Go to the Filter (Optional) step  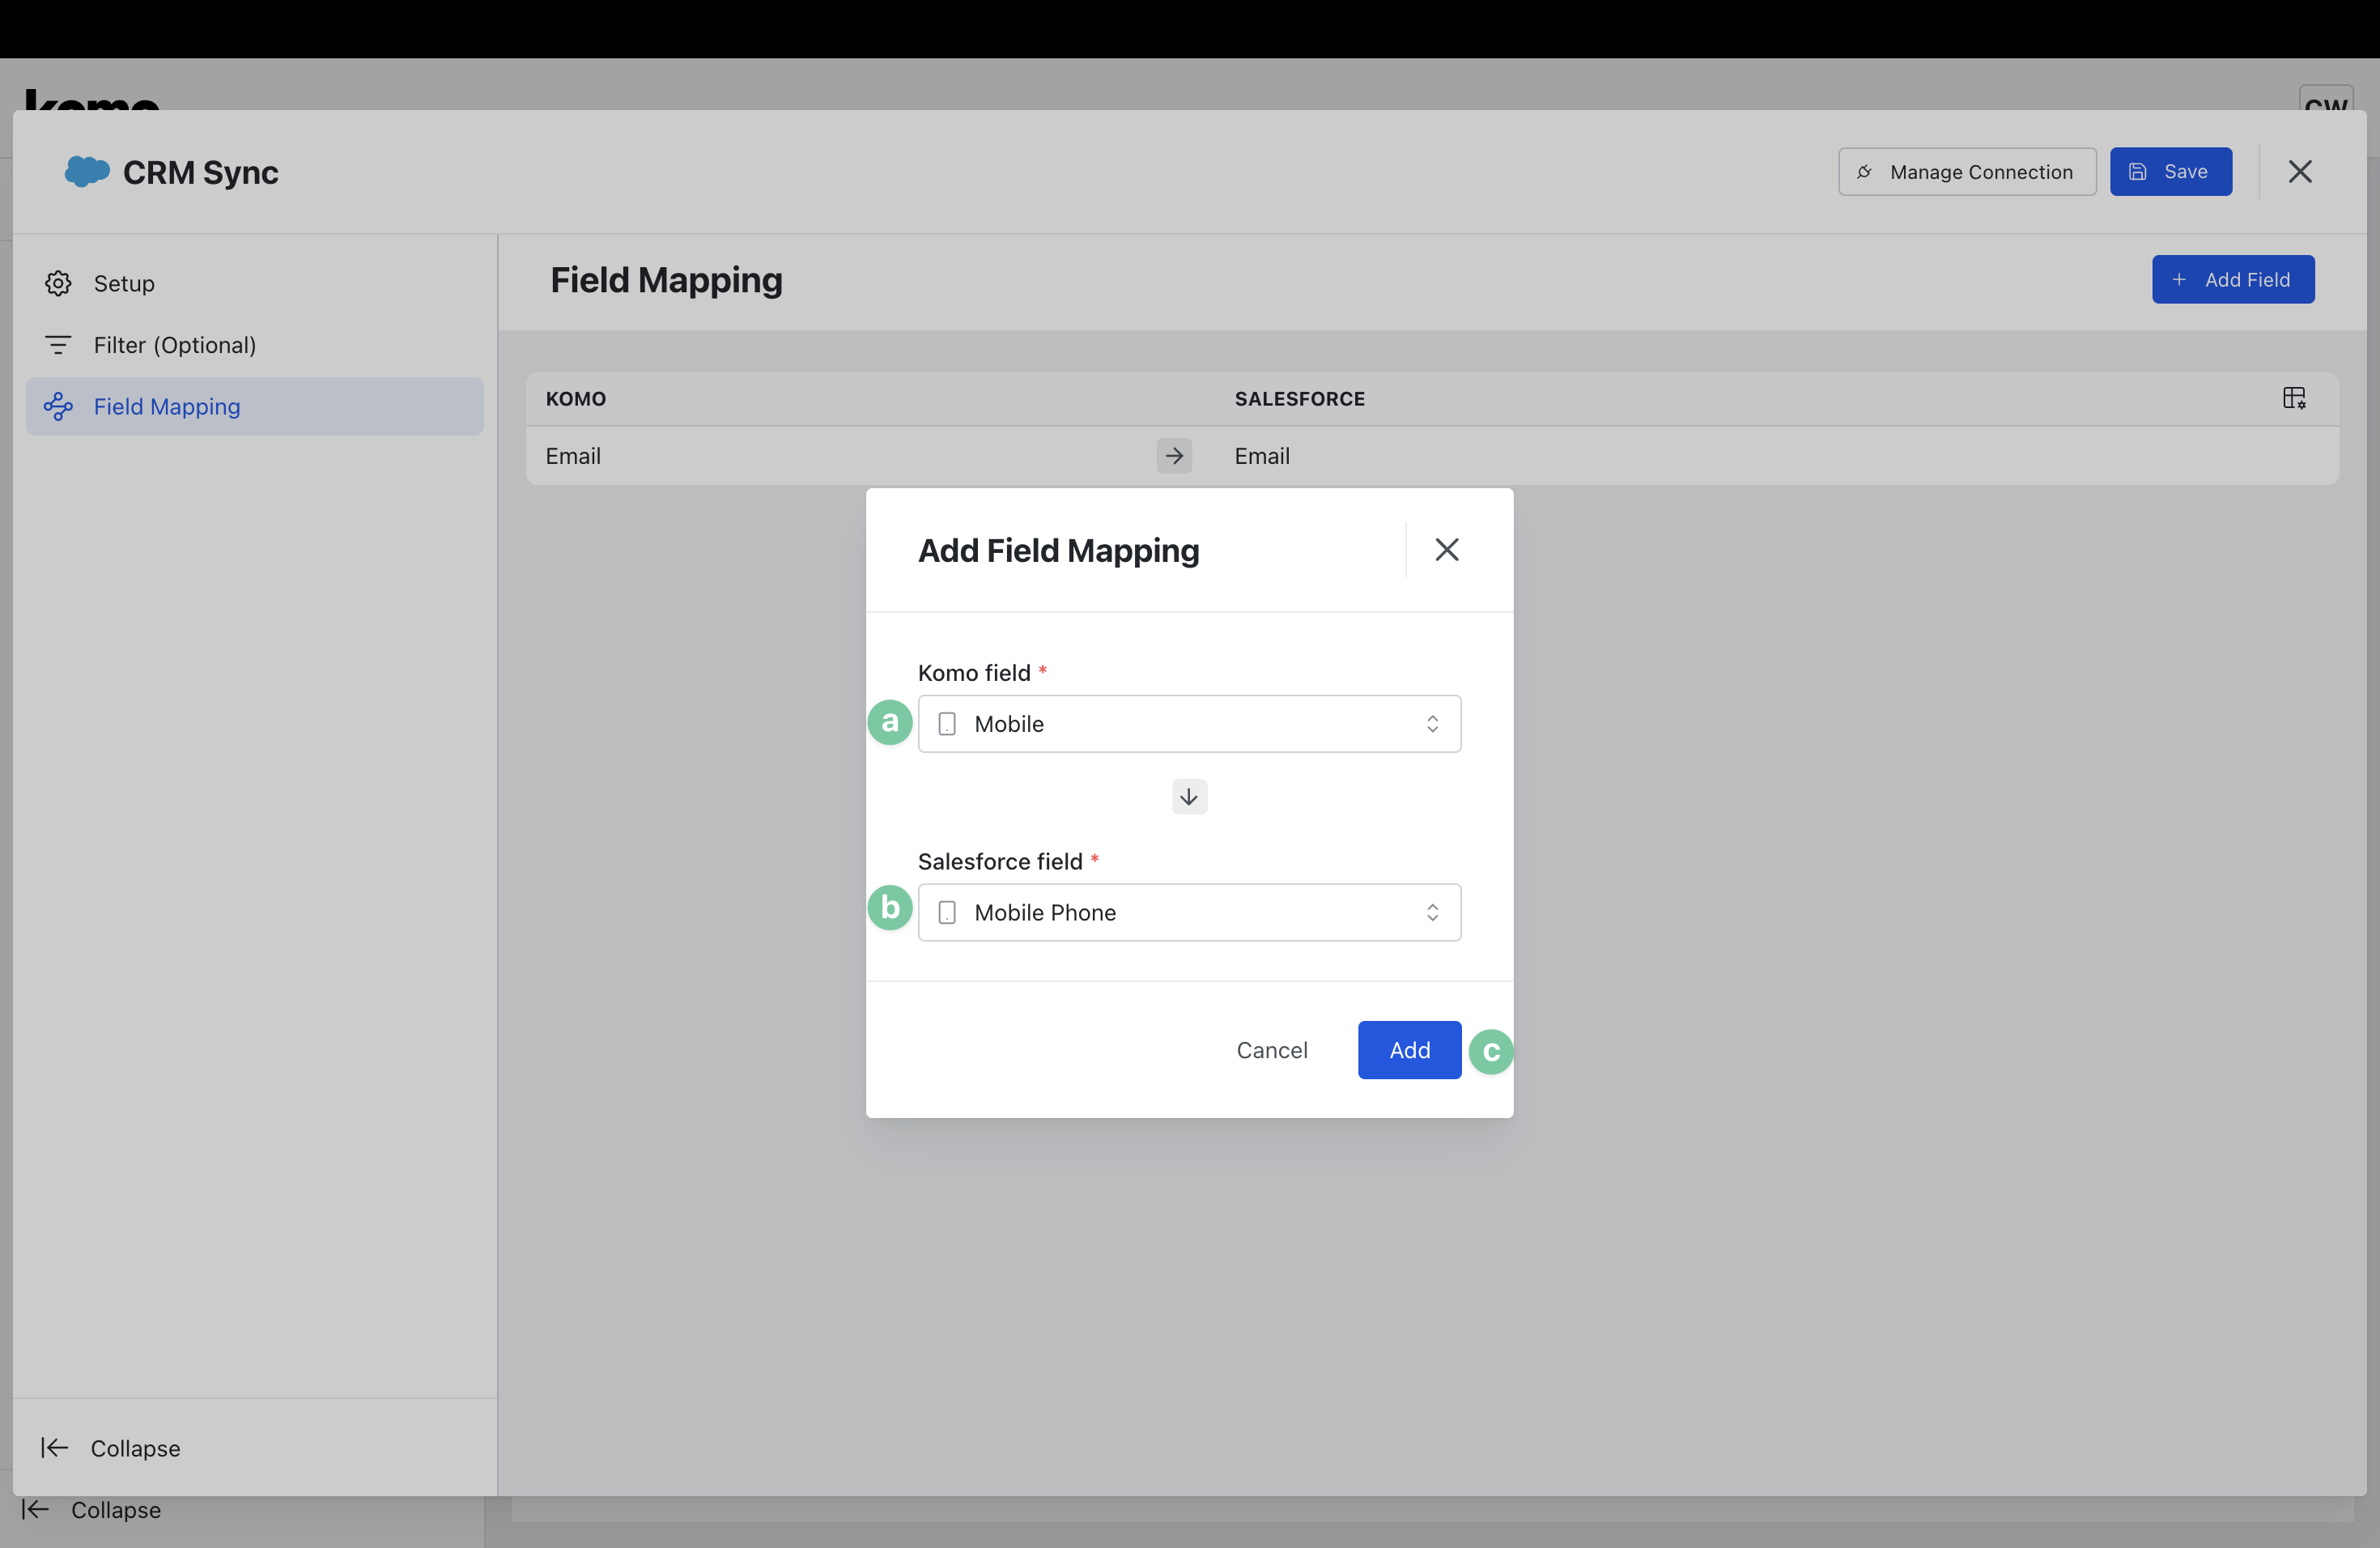pos(175,345)
